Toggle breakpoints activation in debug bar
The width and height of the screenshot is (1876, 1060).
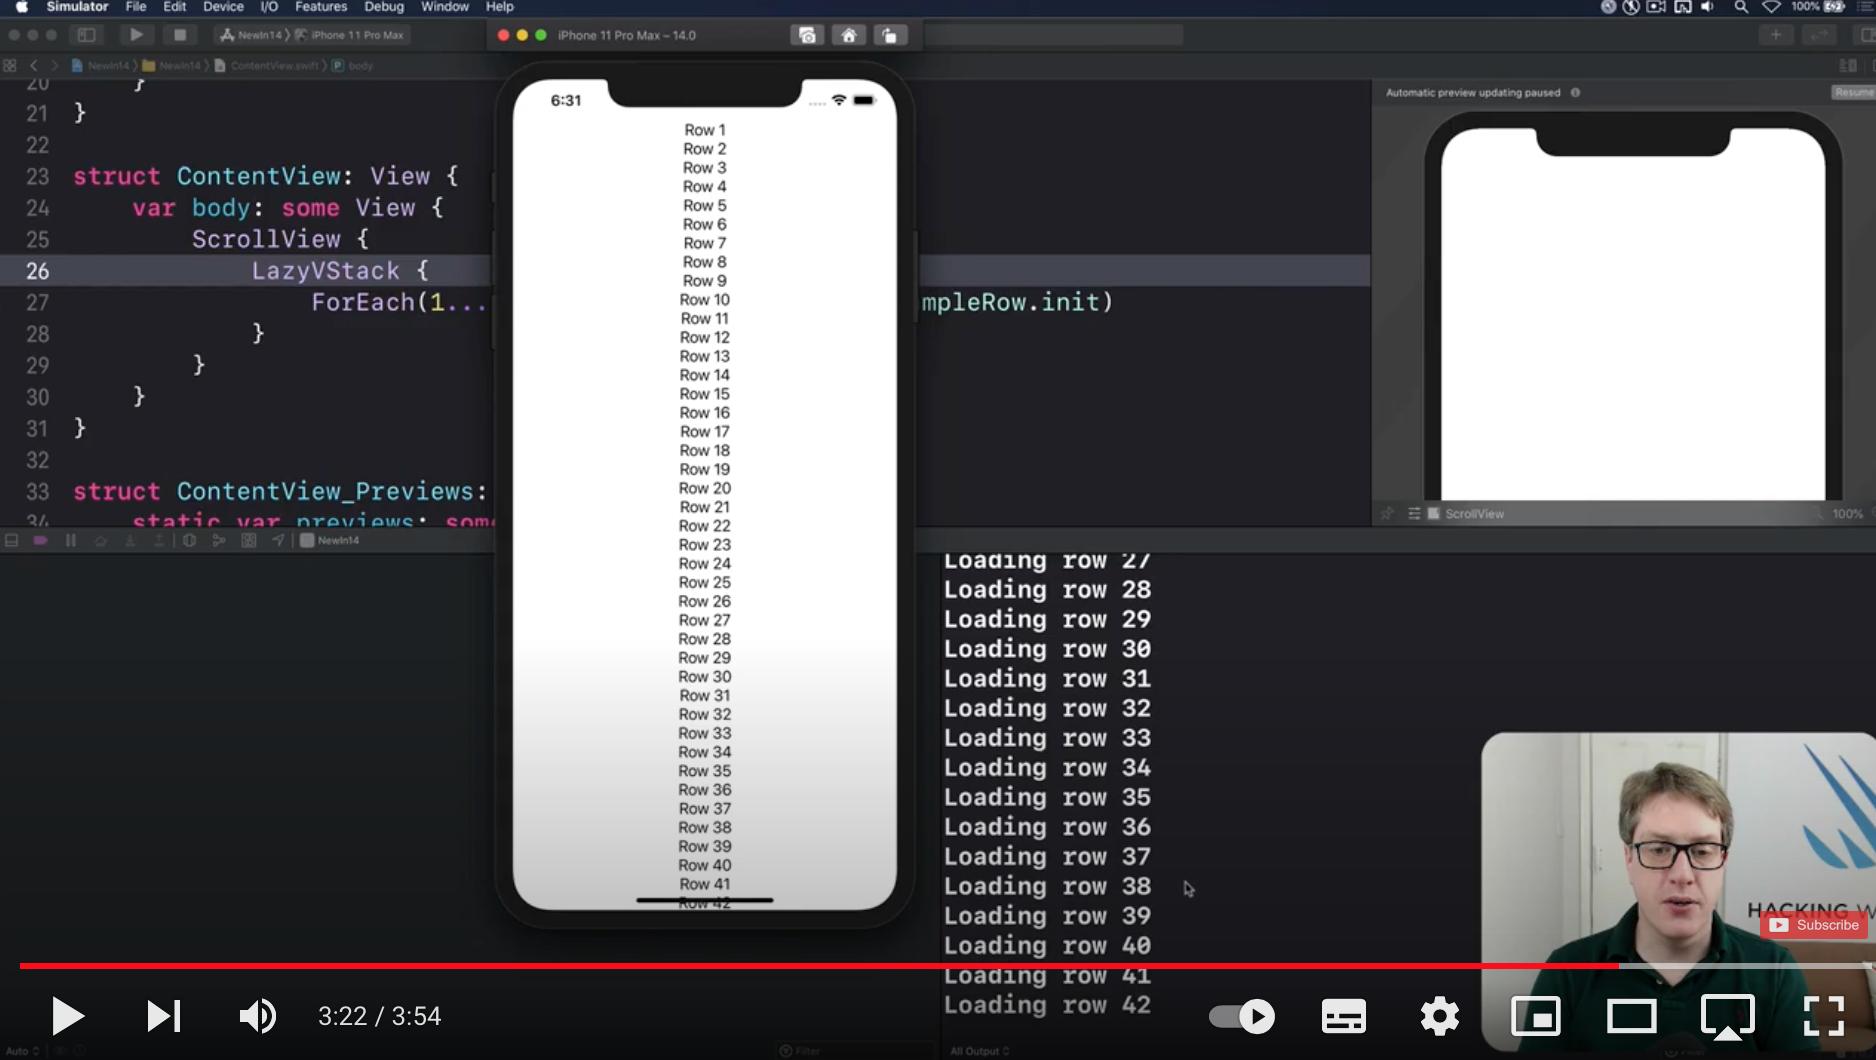click(x=40, y=541)
